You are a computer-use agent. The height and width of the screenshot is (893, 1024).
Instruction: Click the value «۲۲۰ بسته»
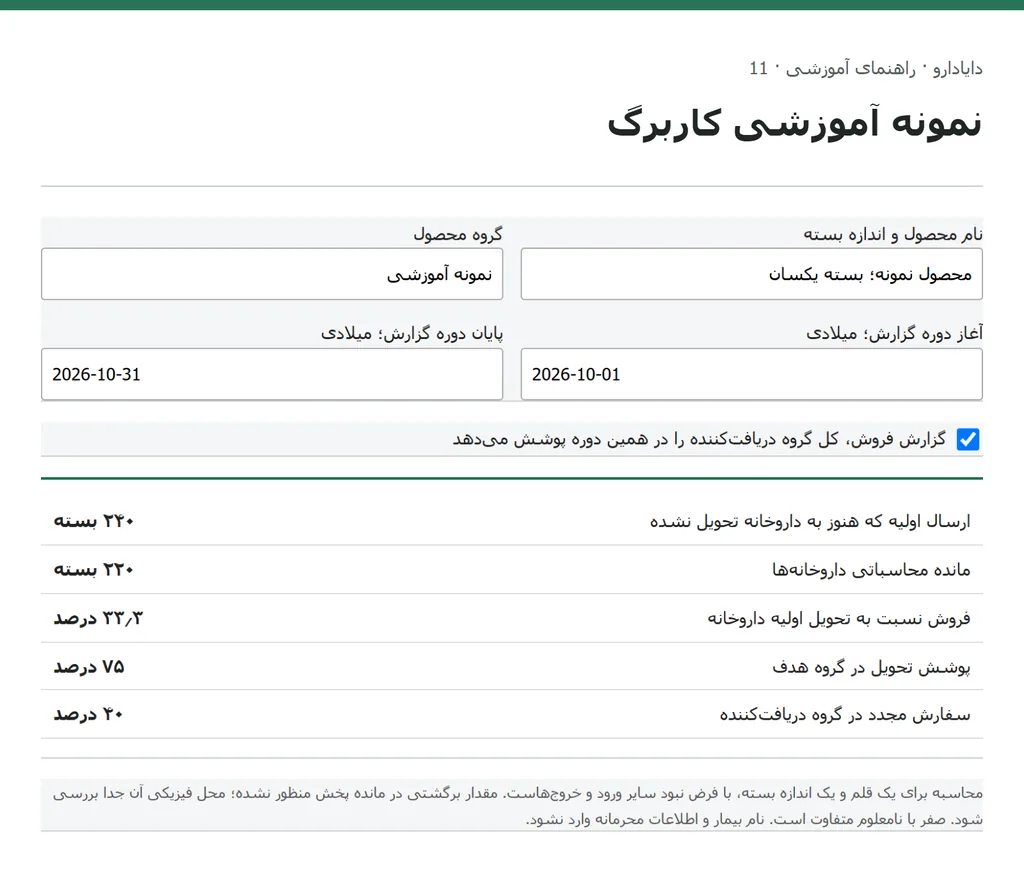click(93, 570)
